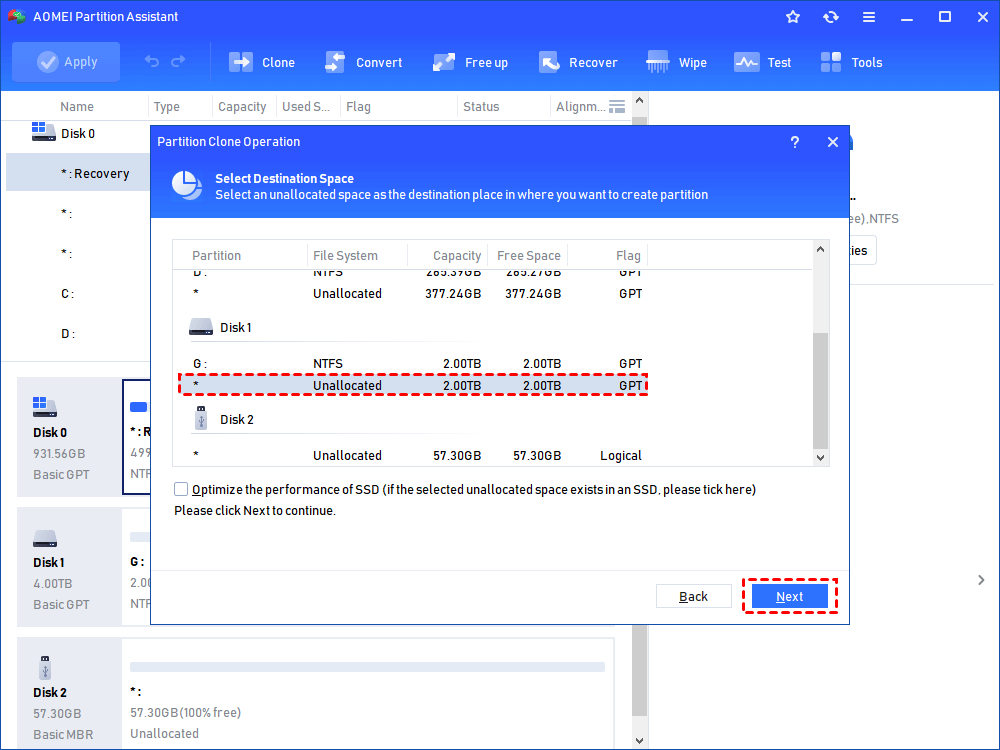Select the Clone tool in the toolbar
This screenshot has height=750, width=1000.
tap(262, 61)
